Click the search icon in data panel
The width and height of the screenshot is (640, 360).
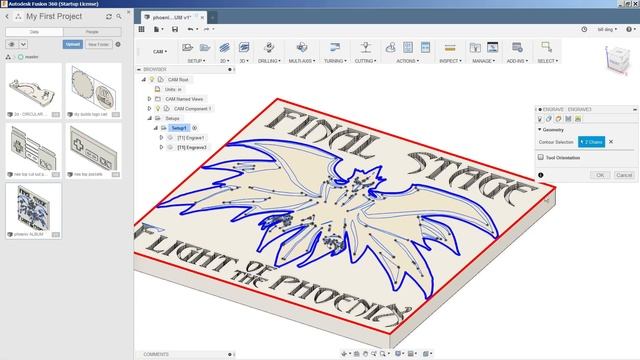[119, 17]
